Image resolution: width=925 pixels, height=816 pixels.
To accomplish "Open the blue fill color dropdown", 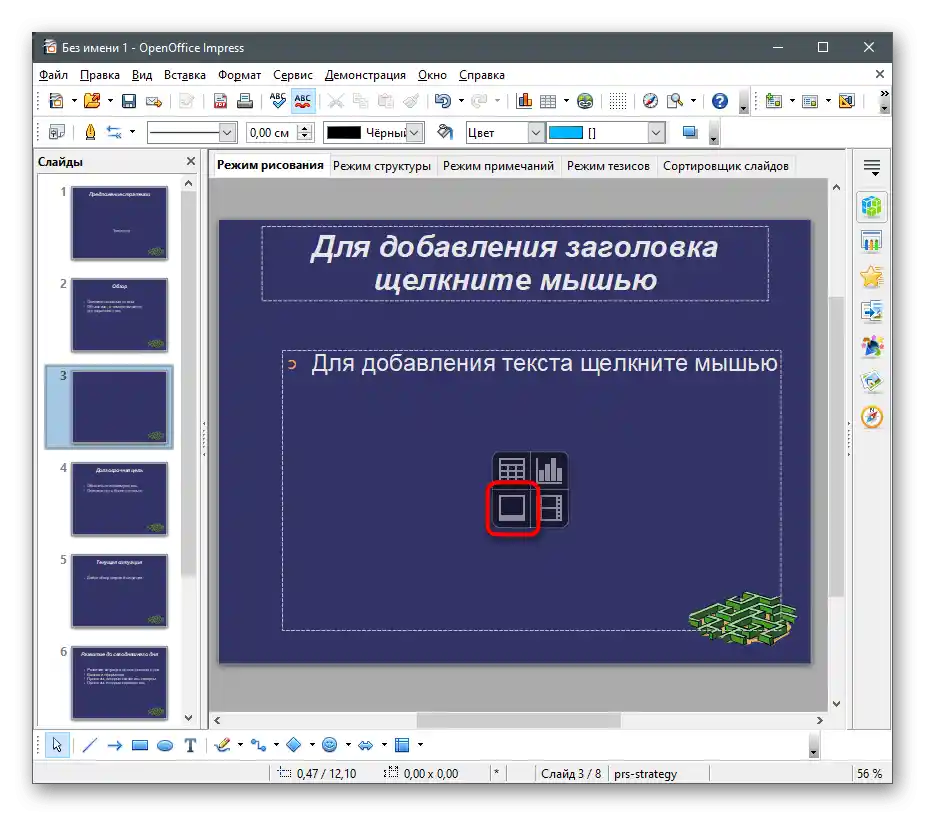I will [x=656, y=133].
